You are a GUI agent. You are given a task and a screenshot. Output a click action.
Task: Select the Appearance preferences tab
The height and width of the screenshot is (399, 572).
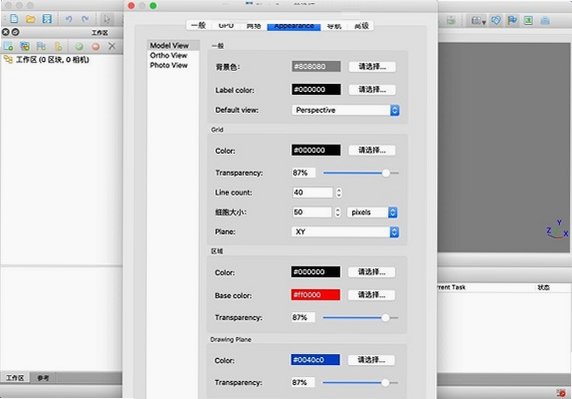click(x=294, y=26)
